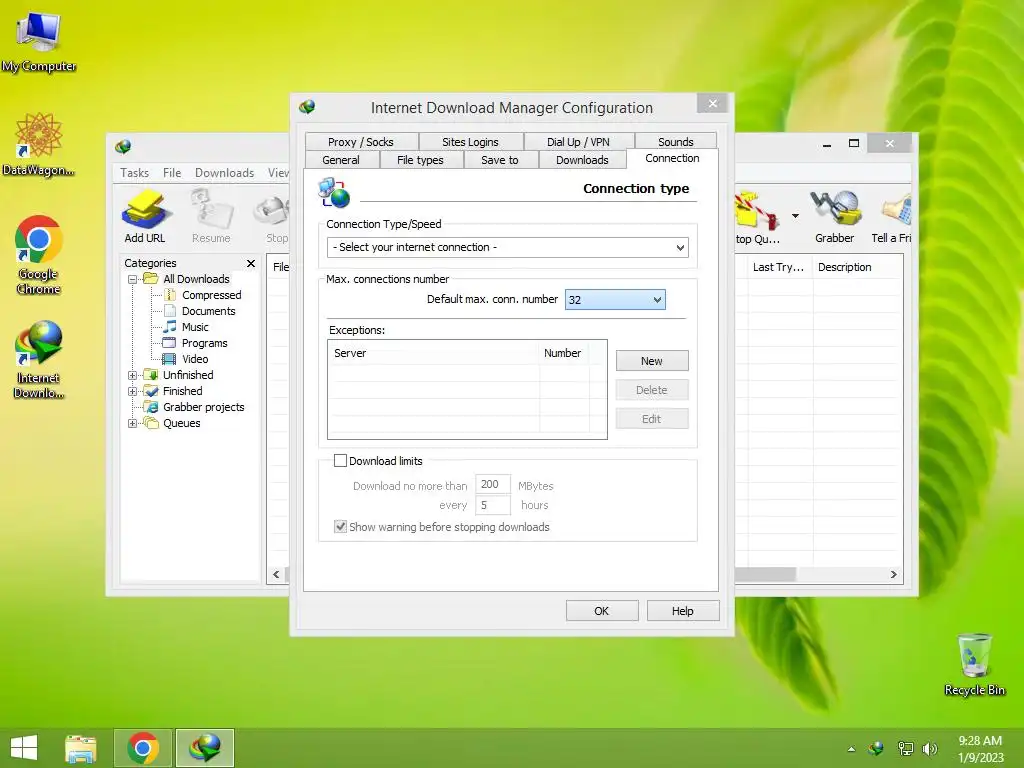Click the Delete exception button

[x=652, y=390]
